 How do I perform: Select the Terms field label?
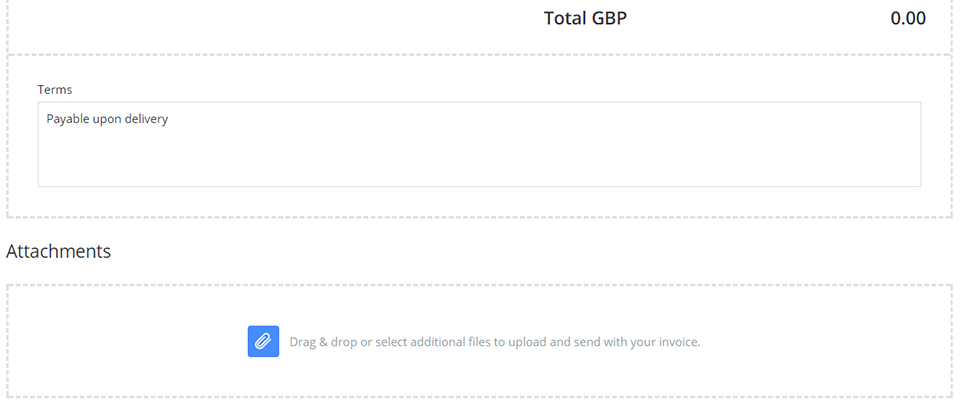click(x=55, y=89)
